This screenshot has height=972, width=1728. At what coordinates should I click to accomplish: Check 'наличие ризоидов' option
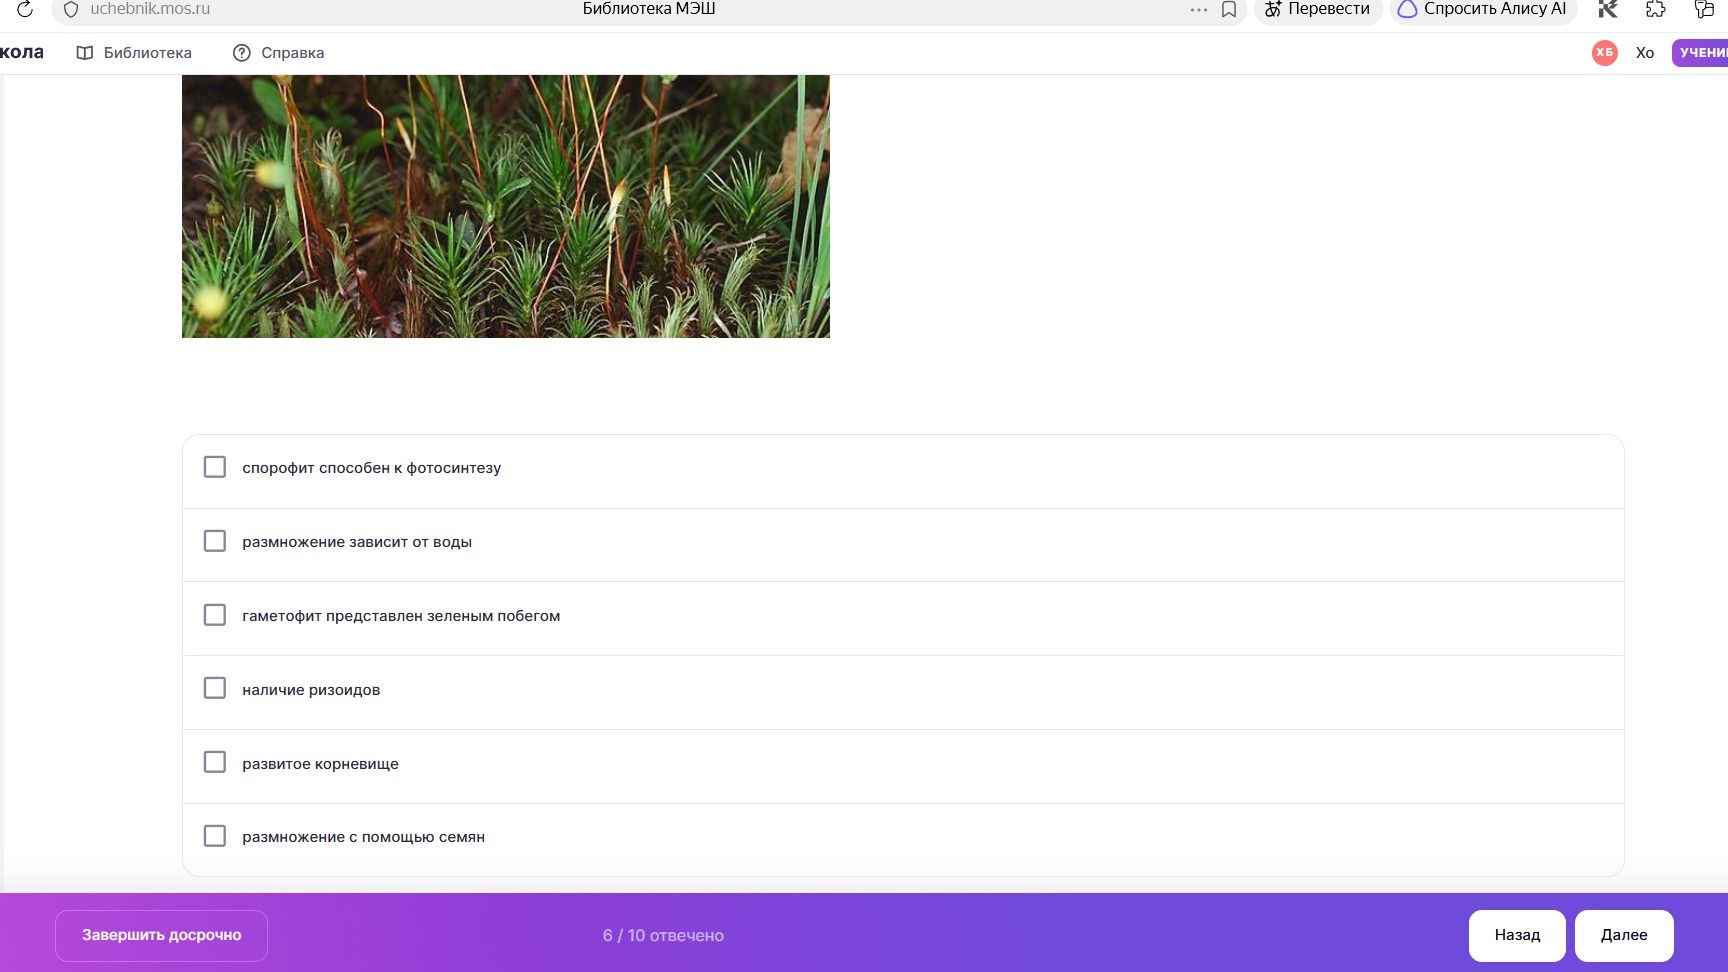[x=215, y=688]
